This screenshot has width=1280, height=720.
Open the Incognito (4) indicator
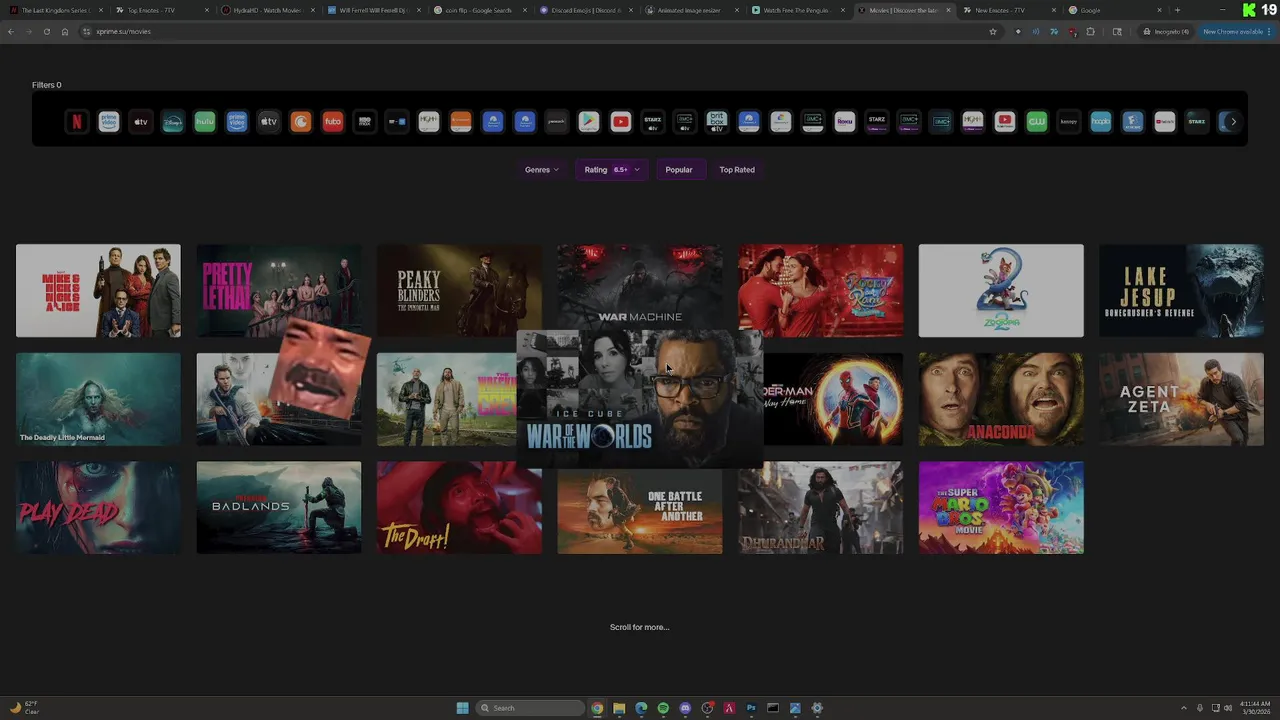click(x=1166, y=31)
